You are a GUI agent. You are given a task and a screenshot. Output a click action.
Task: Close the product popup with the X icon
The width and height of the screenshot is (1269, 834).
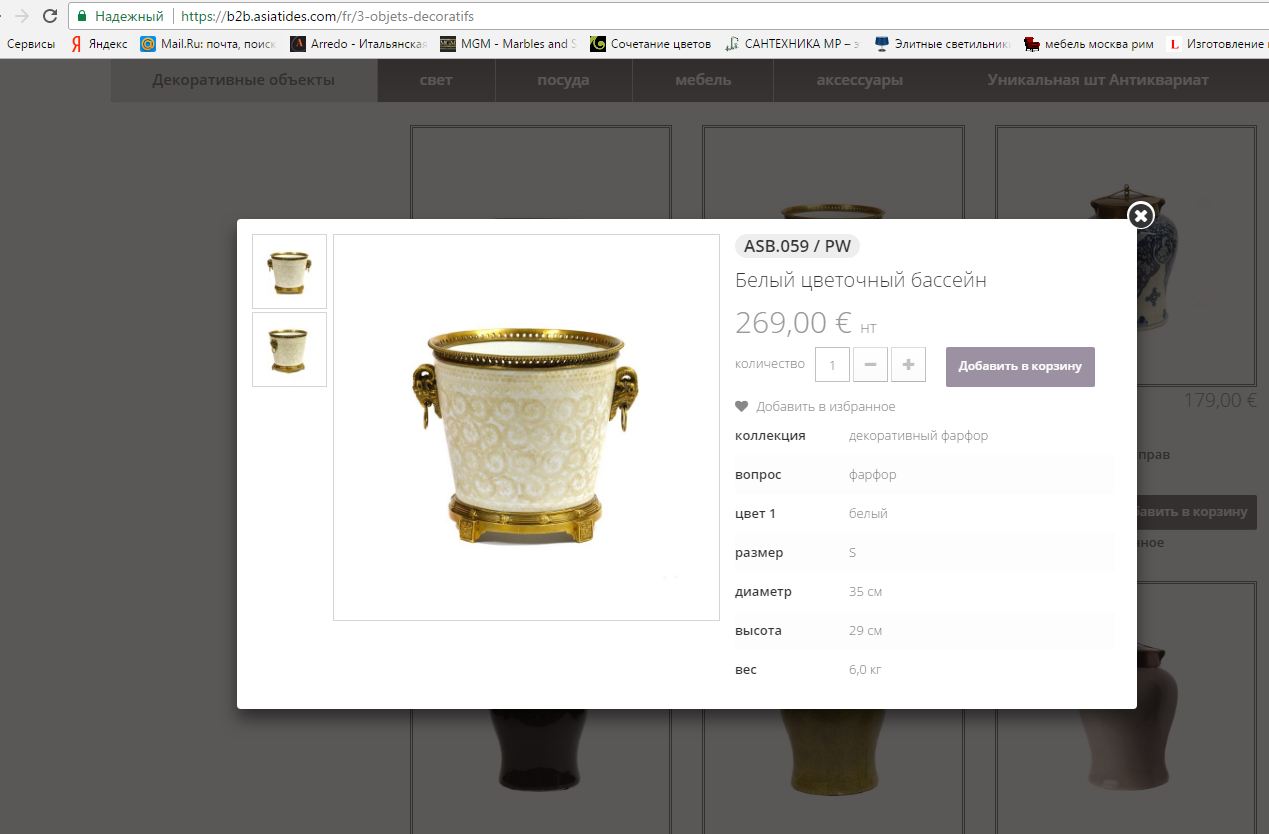pyautogui.click(x=1141, y=215)
